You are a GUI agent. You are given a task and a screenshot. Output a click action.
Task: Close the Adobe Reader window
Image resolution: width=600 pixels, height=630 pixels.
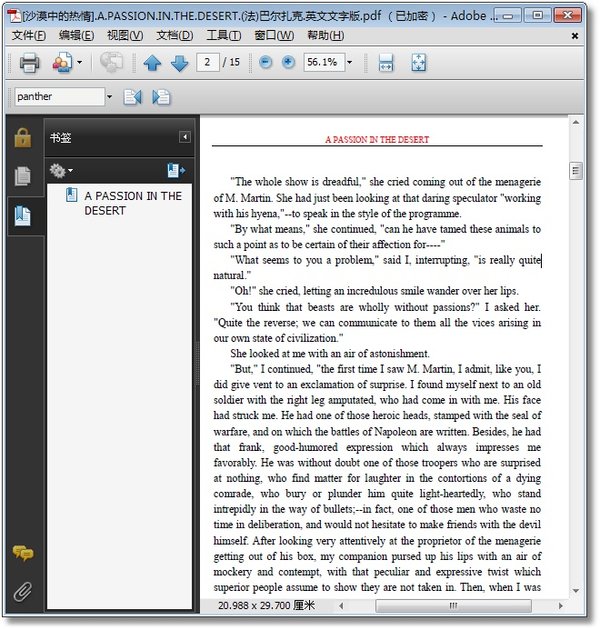pyautogui.click(x=568, y=16)
